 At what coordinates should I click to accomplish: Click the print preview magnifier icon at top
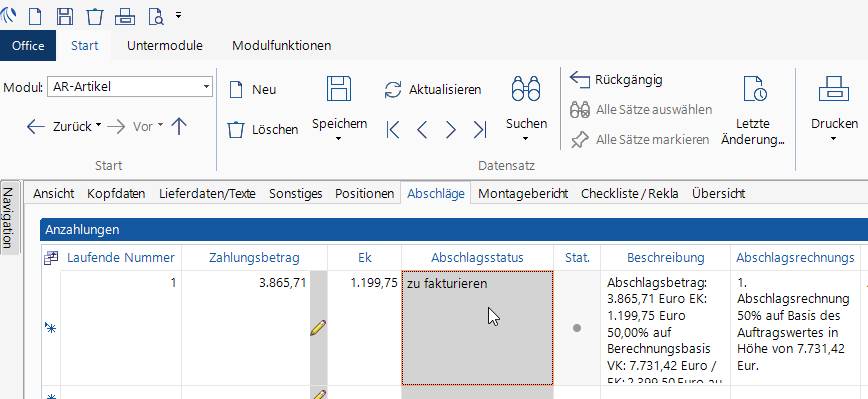pos(156,17)
